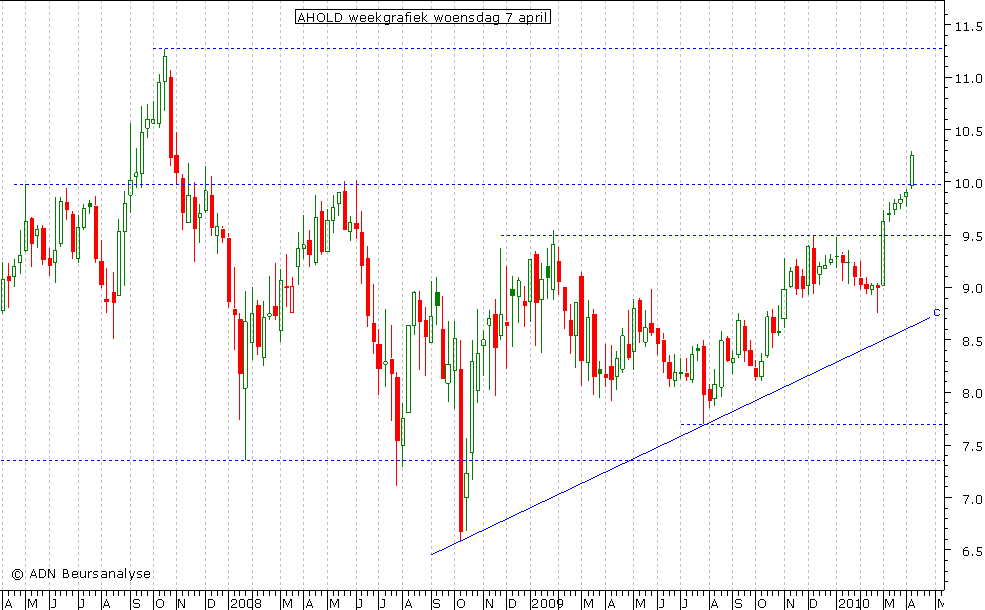Select the 7.5 price axis label
This screenshot has height=610, width=985.
[971, 446]
